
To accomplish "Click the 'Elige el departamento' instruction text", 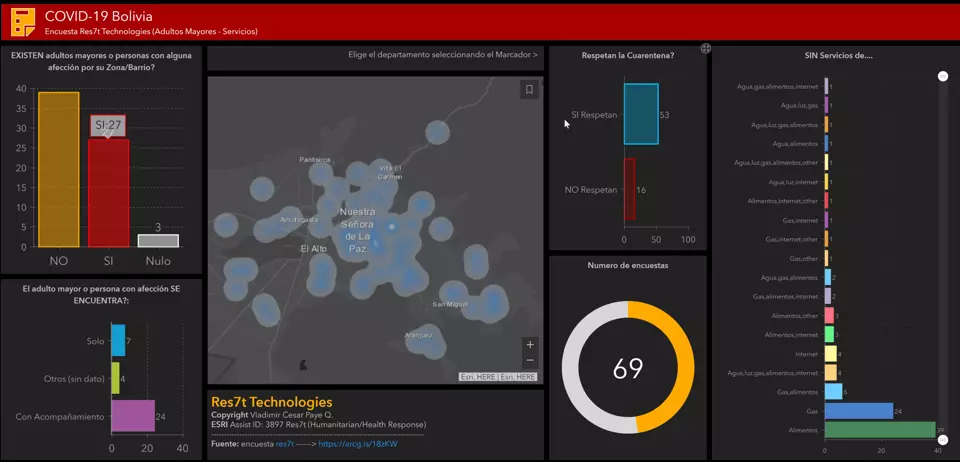I will coord(443,54).
